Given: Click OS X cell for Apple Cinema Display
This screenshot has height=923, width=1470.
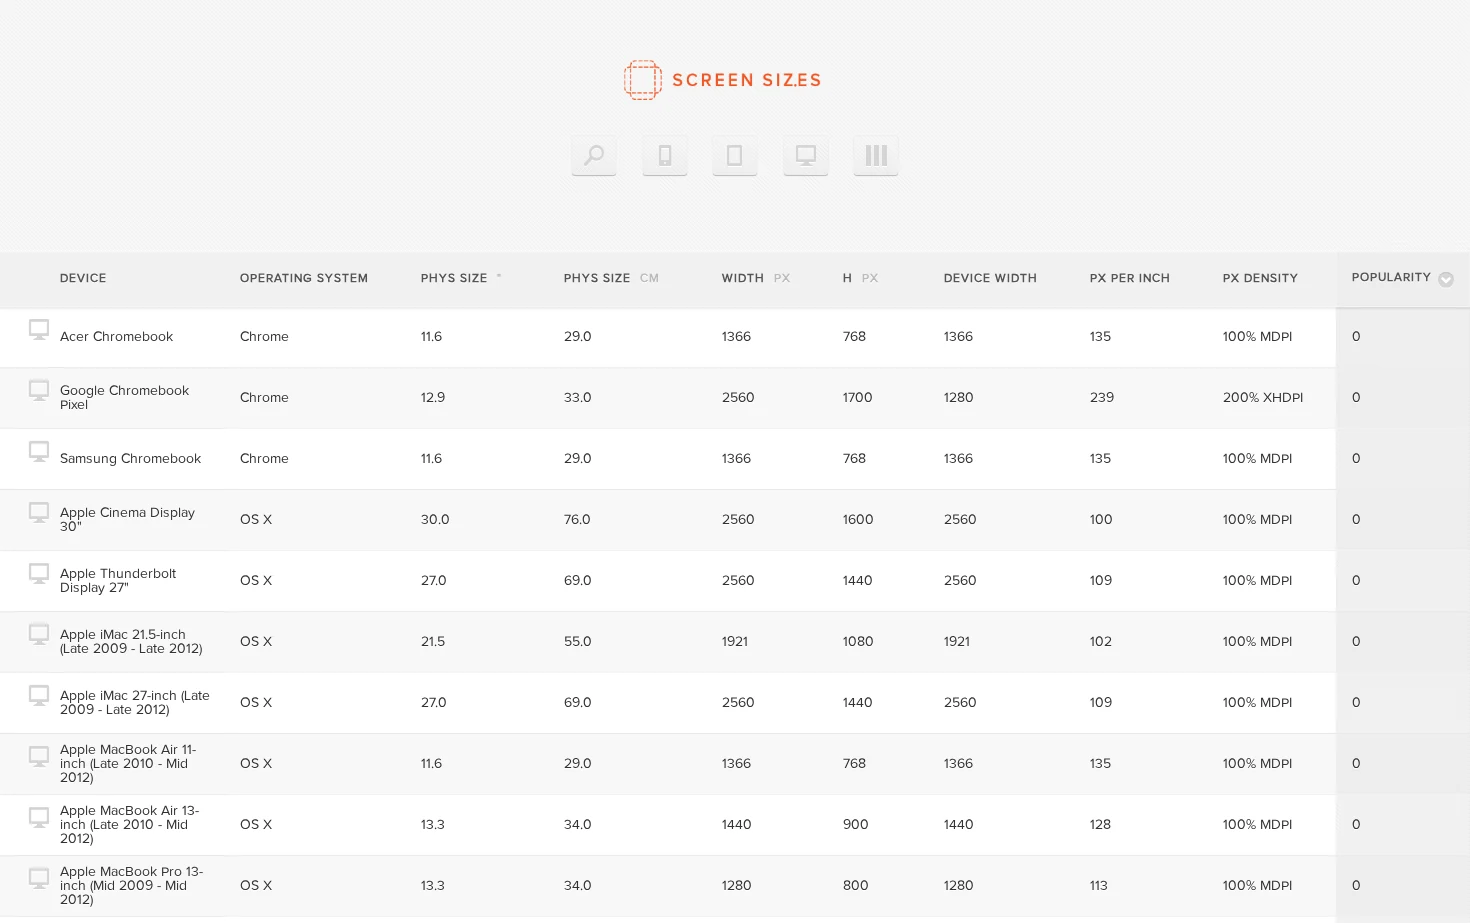Looking at the screenshot, I should pos(256,519).
